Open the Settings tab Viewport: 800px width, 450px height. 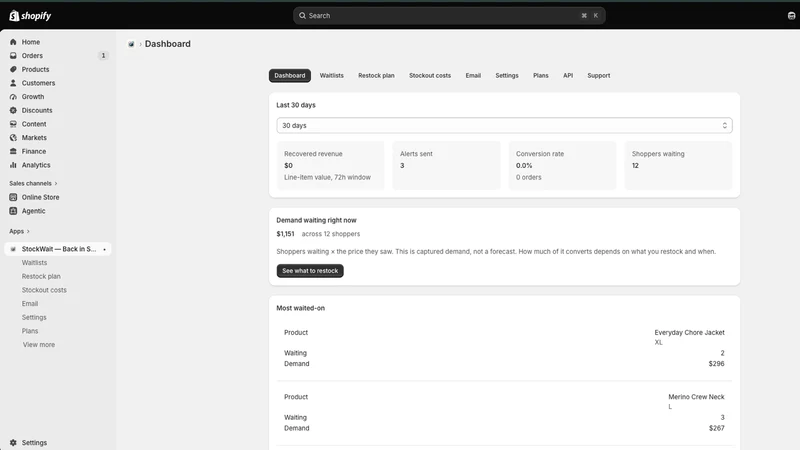pos(507,76)
